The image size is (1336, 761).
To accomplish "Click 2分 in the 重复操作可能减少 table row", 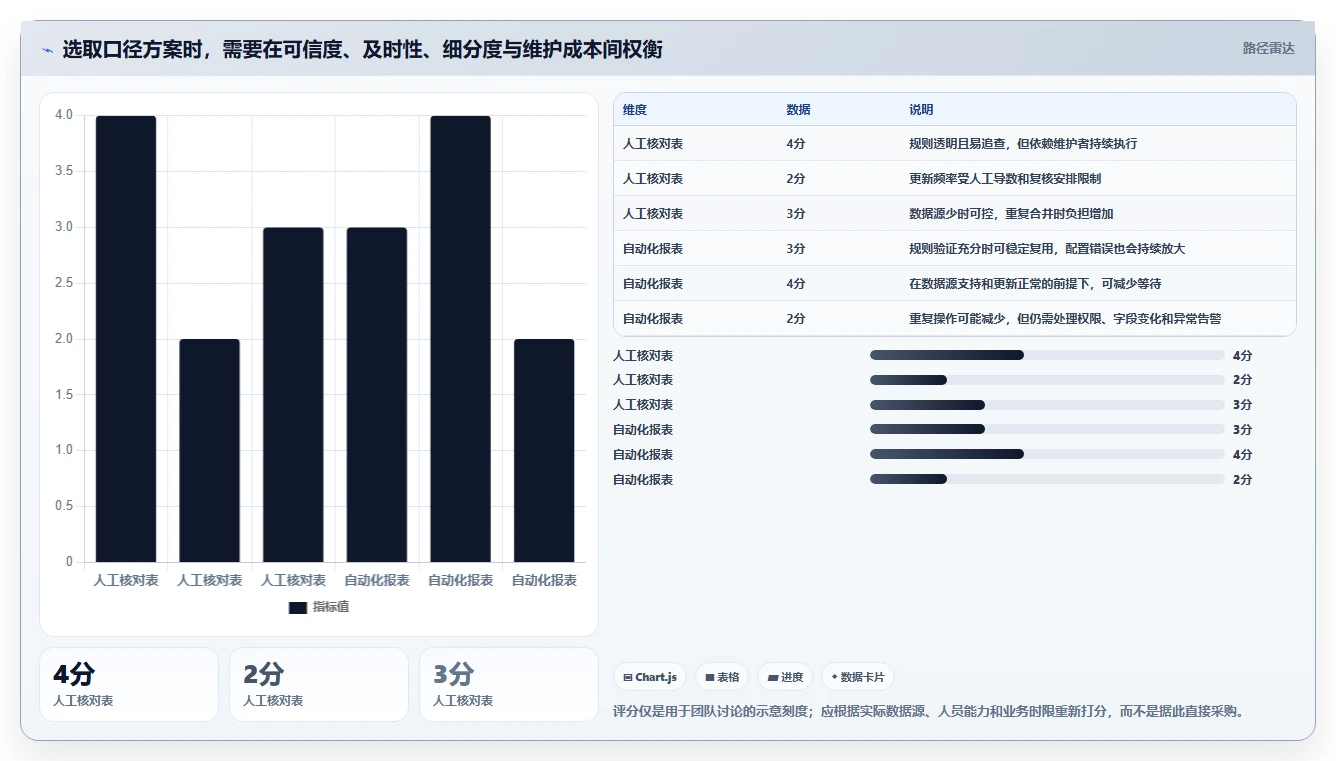I will [x=796, y=319].
